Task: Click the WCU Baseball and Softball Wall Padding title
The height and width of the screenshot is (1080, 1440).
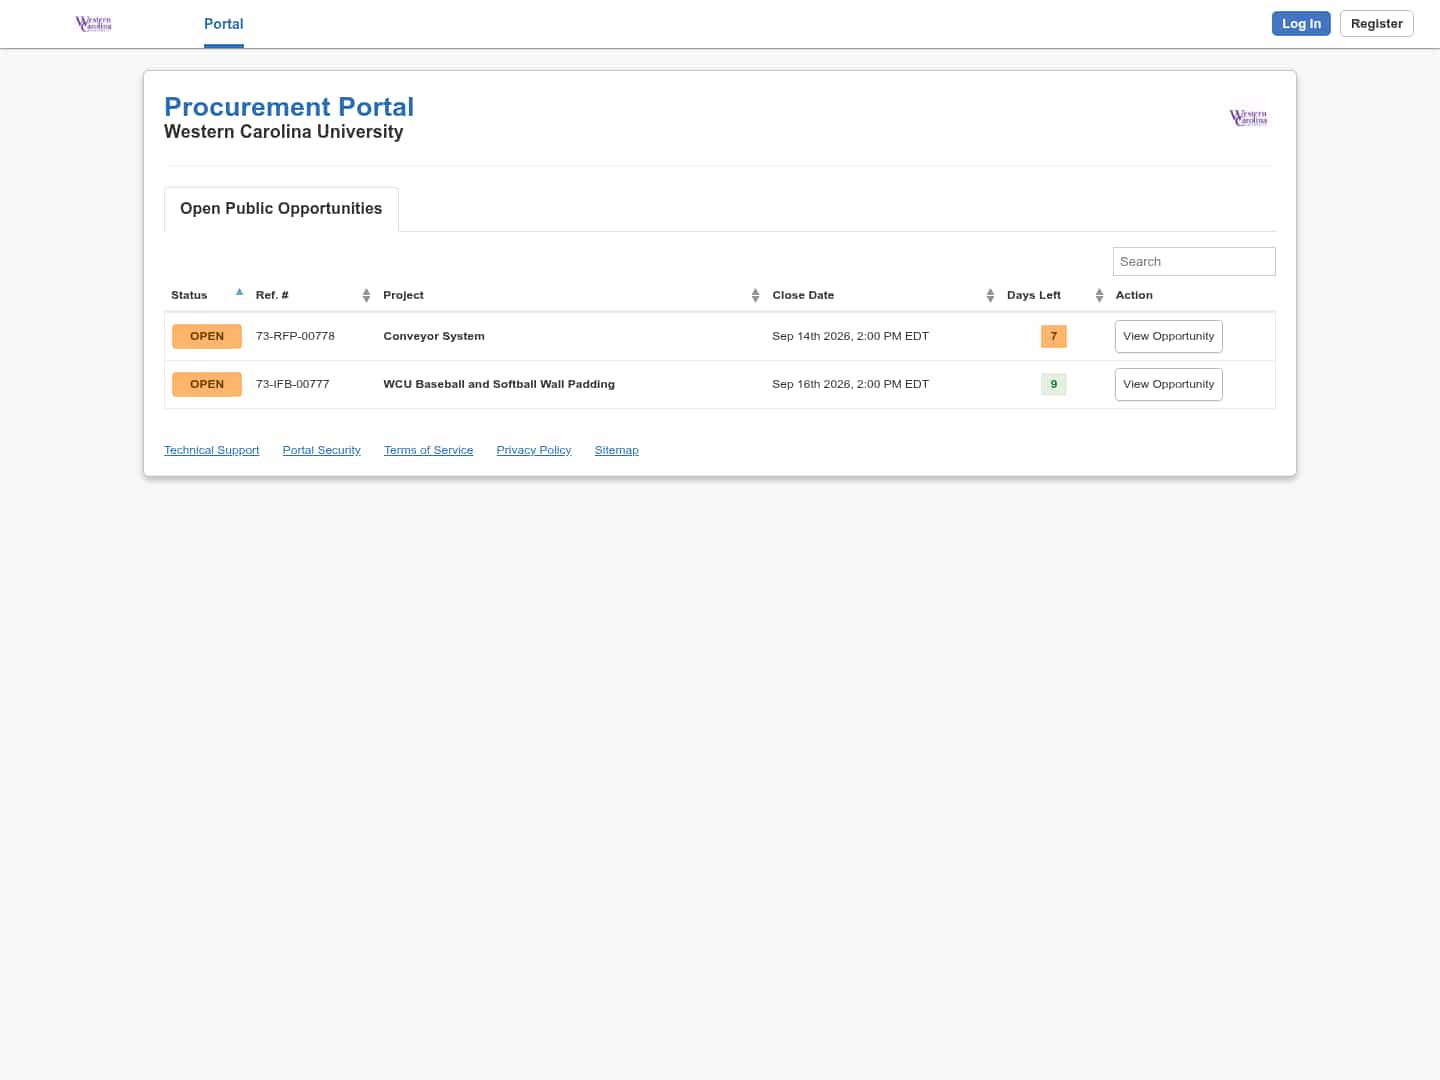Action: click(x=499, y=385)
